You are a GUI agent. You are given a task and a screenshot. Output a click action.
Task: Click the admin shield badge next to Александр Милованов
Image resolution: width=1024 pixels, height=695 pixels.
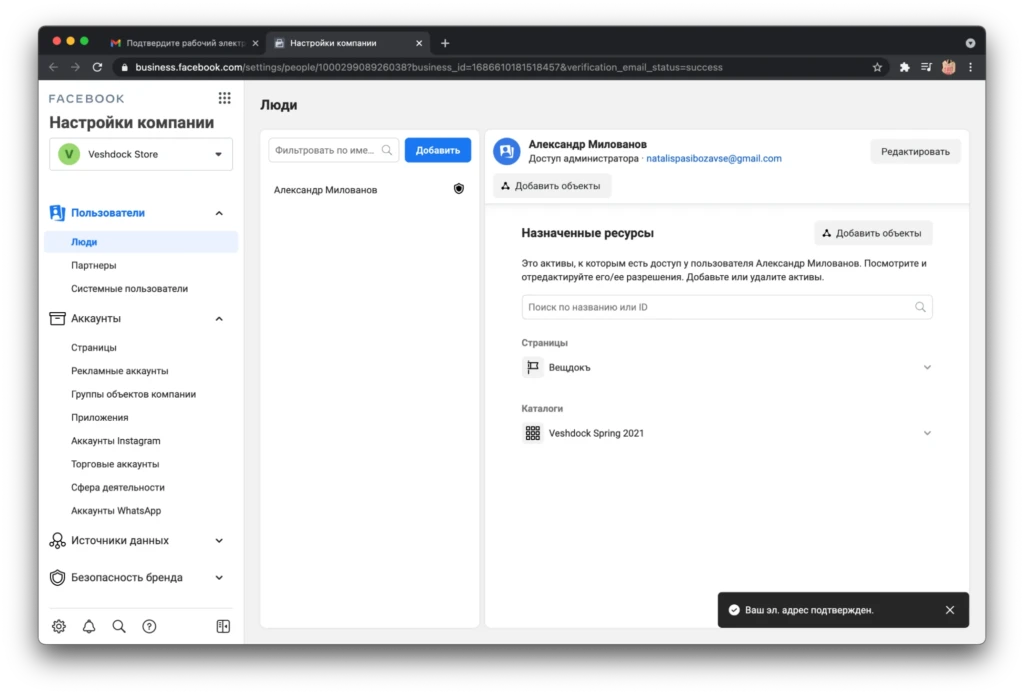(459, 189)
